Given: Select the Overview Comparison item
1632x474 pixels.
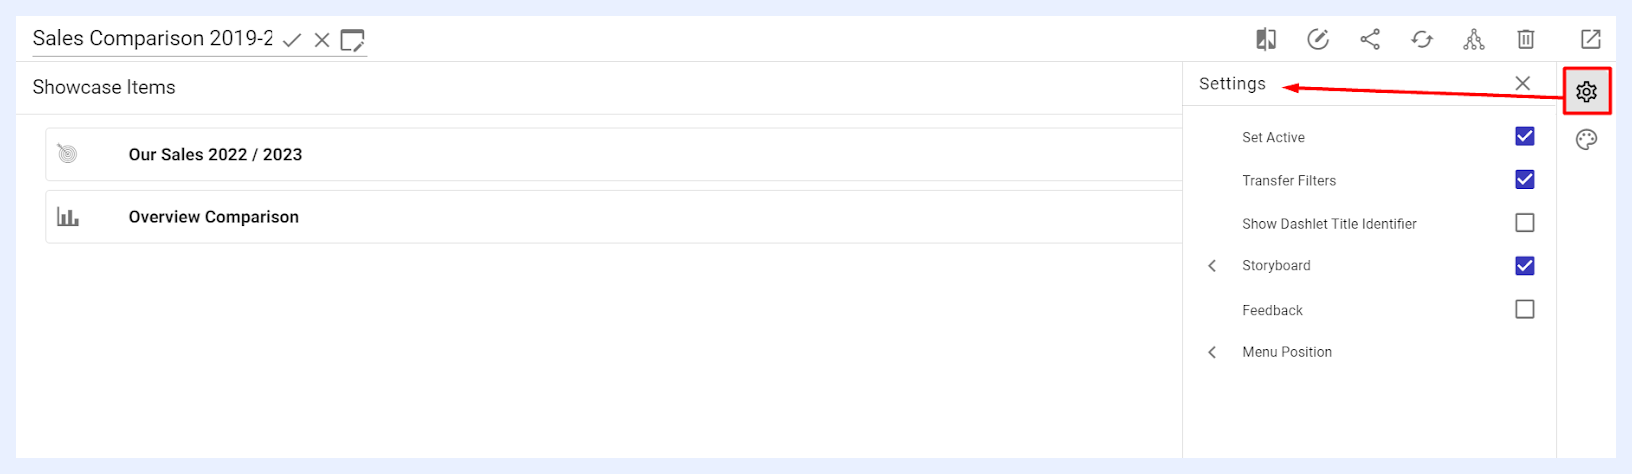Looking at the screenshot, I should (614, 217).
